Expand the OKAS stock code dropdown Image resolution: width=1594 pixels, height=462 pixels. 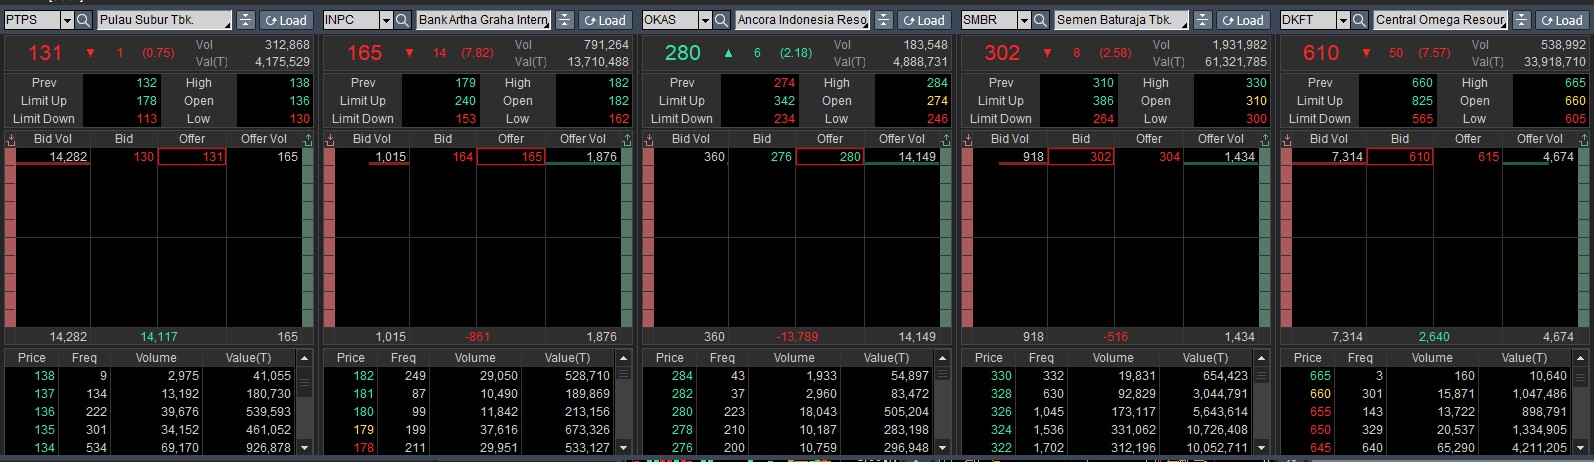point(705,20)
